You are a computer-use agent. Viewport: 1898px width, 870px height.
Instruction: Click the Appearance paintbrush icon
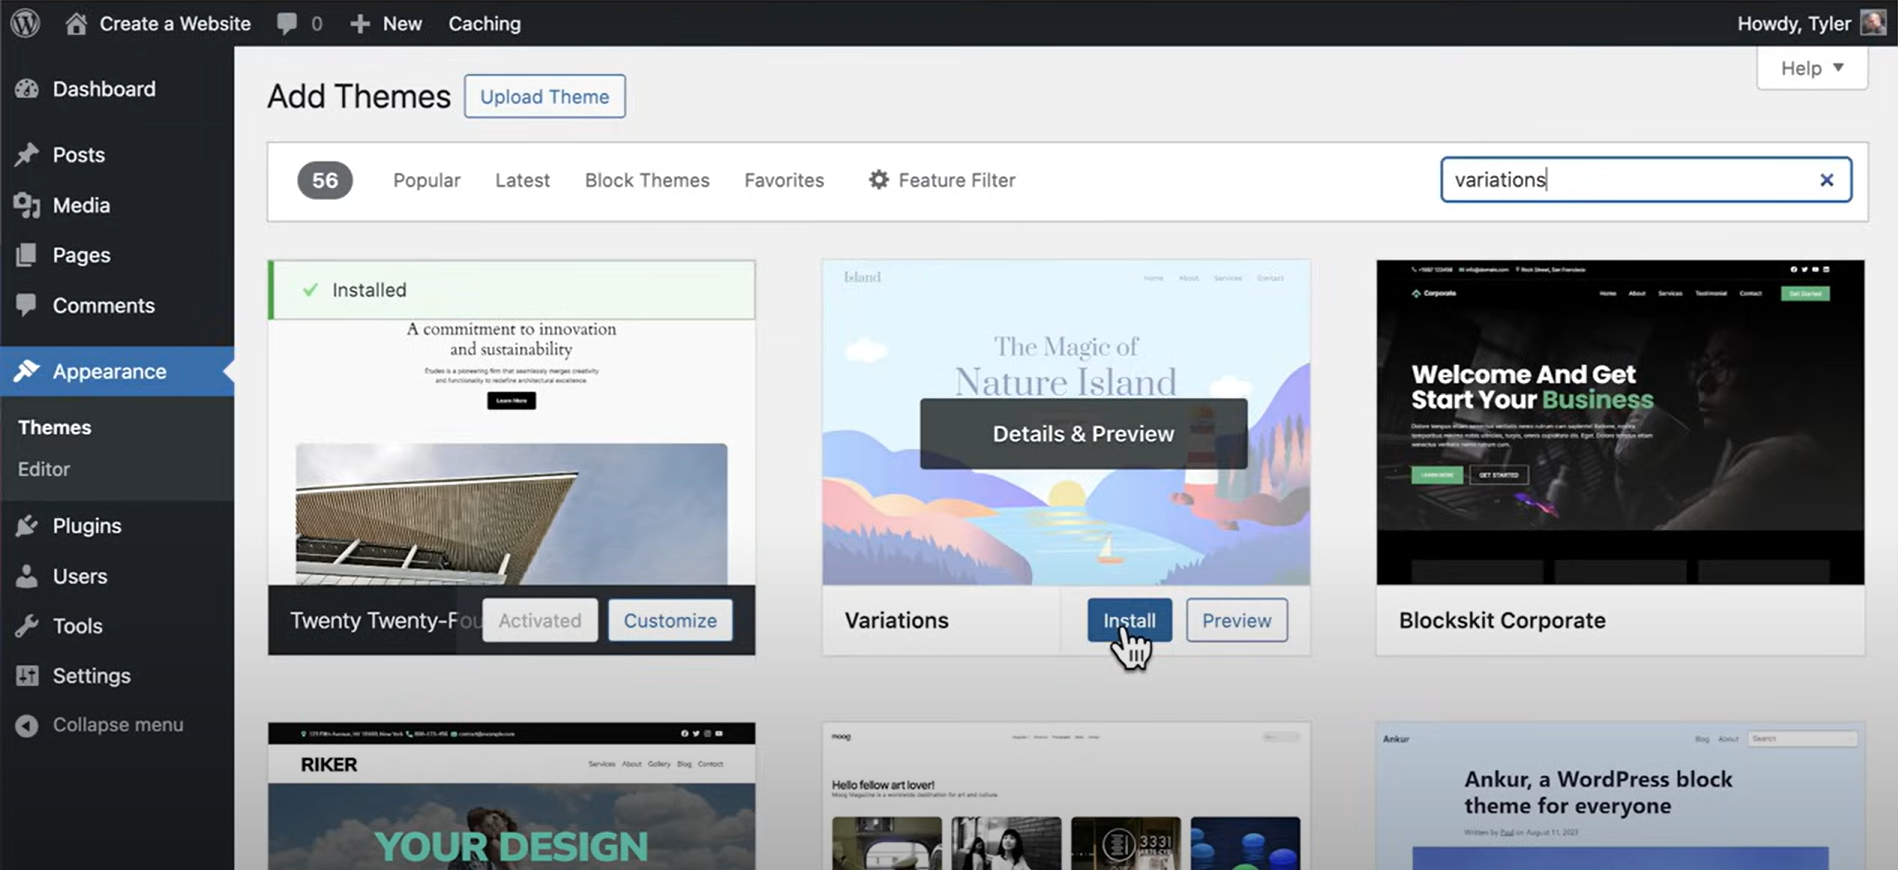tap(27, 371)
